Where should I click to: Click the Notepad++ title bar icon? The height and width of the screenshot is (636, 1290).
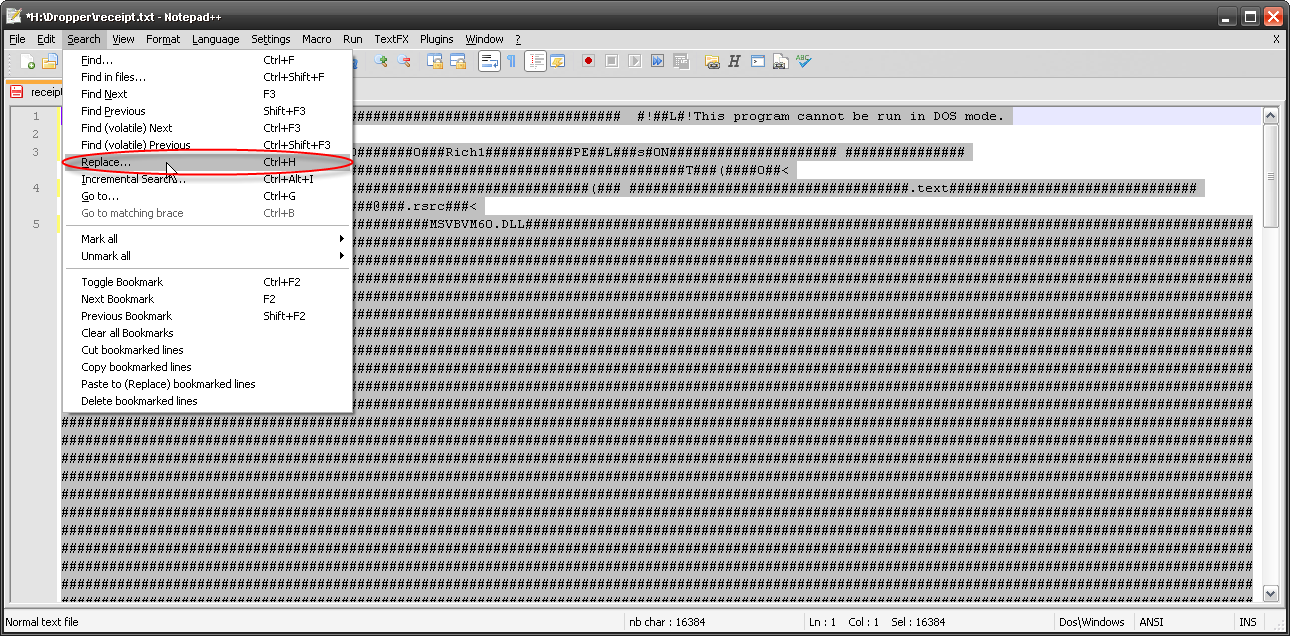14,16
